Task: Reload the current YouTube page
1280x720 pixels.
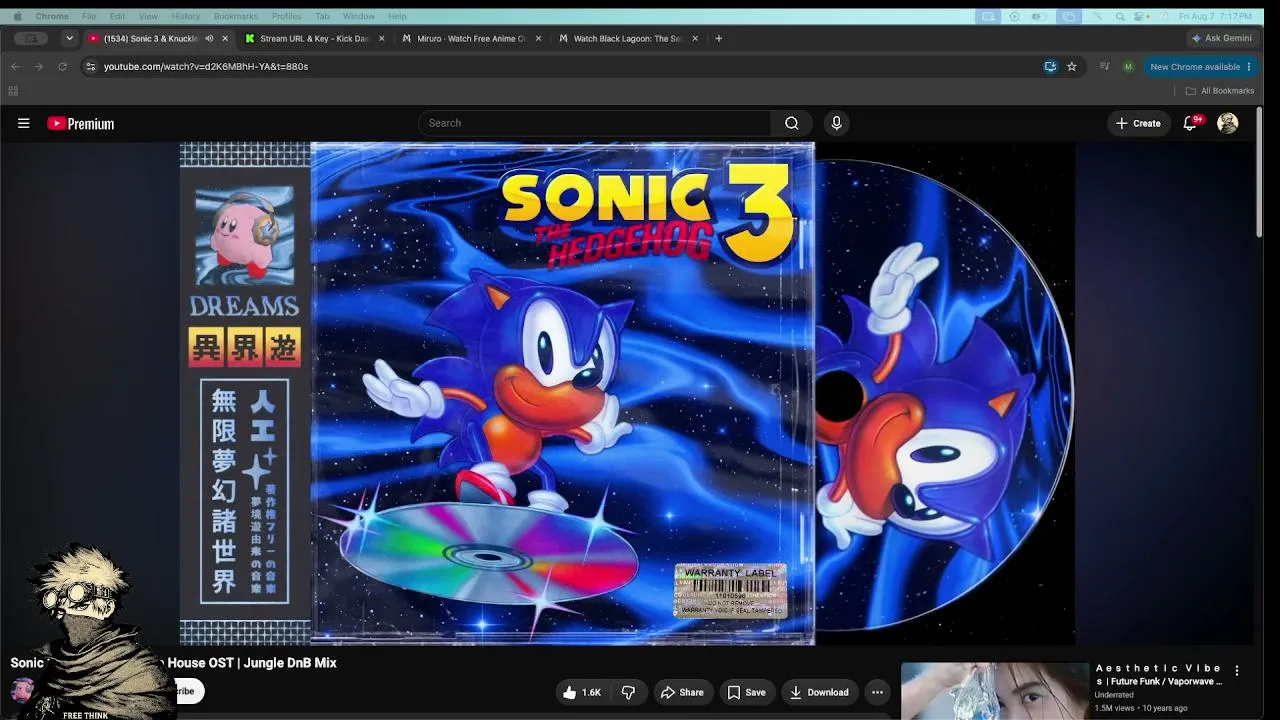Action: 62,66
